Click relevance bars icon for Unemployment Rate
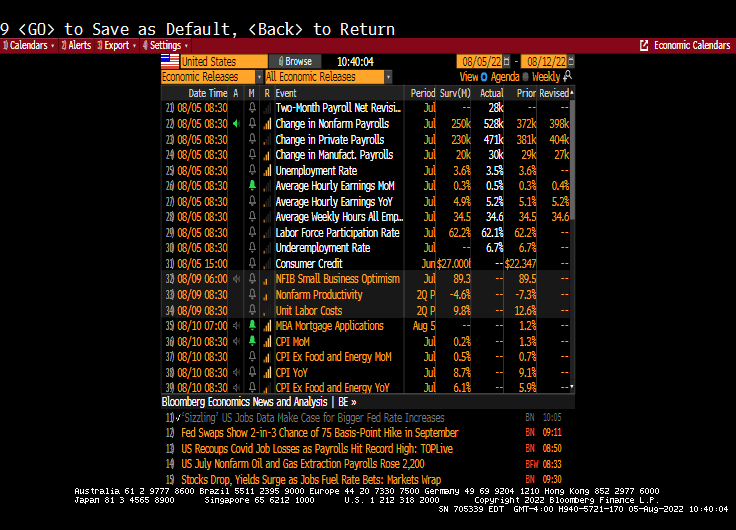 point(267,171)
